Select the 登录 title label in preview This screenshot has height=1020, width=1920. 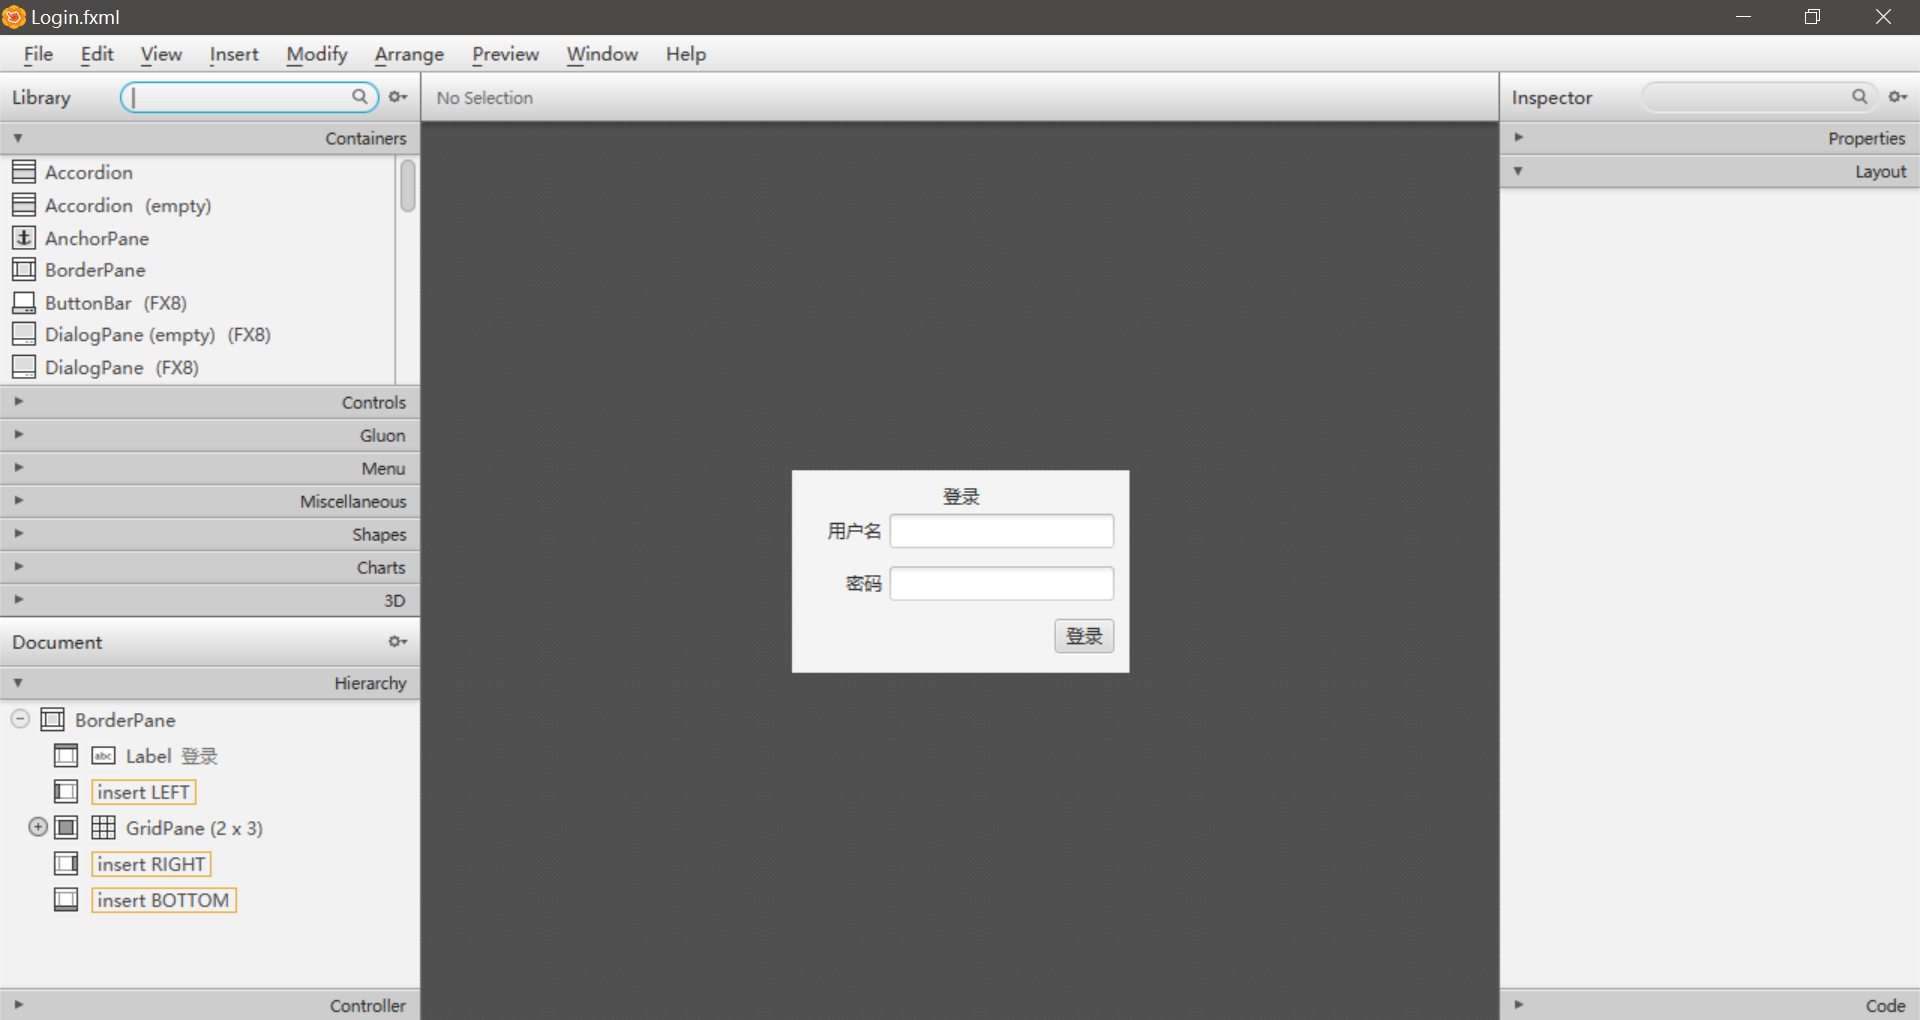[961, 497]
